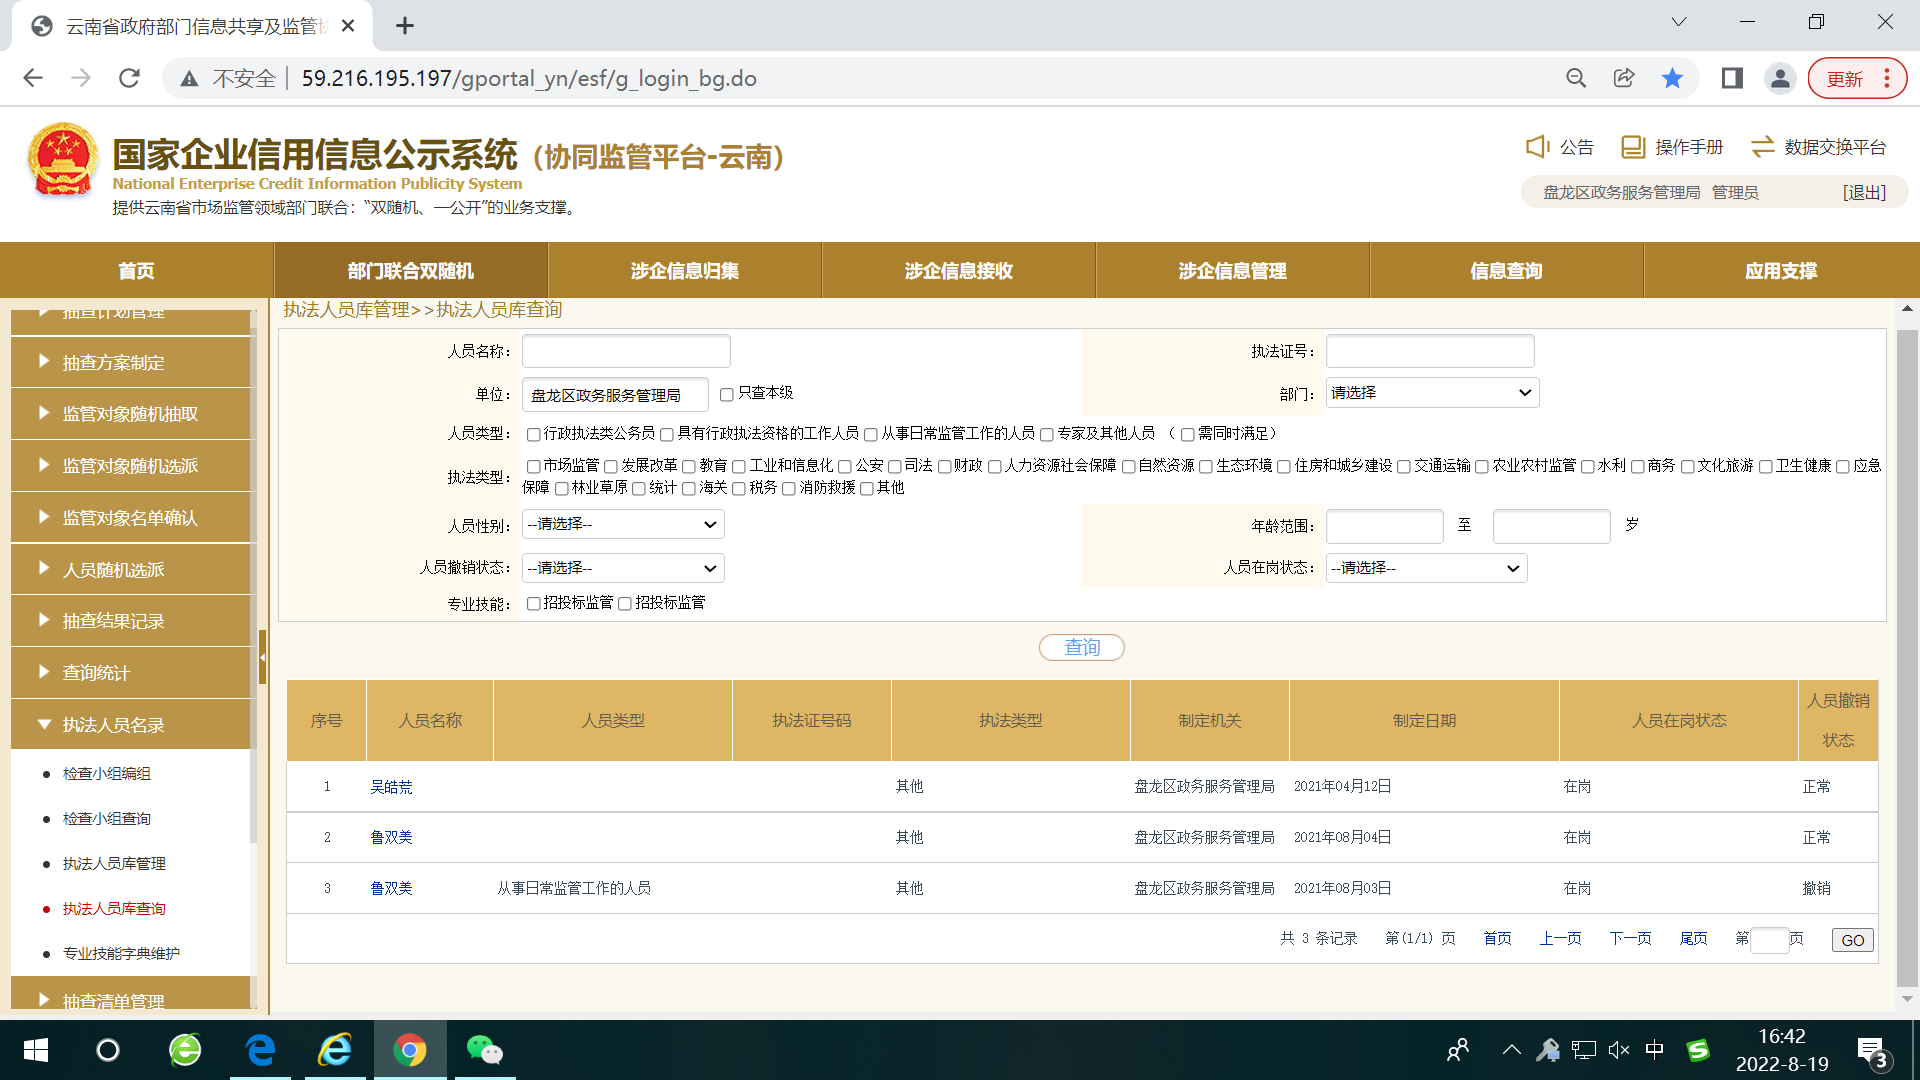Click the volume muted tray icon
Image resolution: width=1920 pixels, height=1080 pixels.
point(1618,1050)
